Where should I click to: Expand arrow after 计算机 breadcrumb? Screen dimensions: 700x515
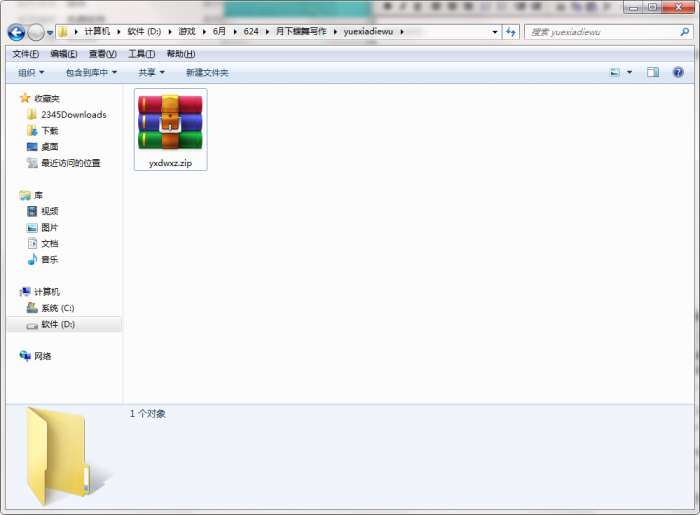[x=119, y=32]
